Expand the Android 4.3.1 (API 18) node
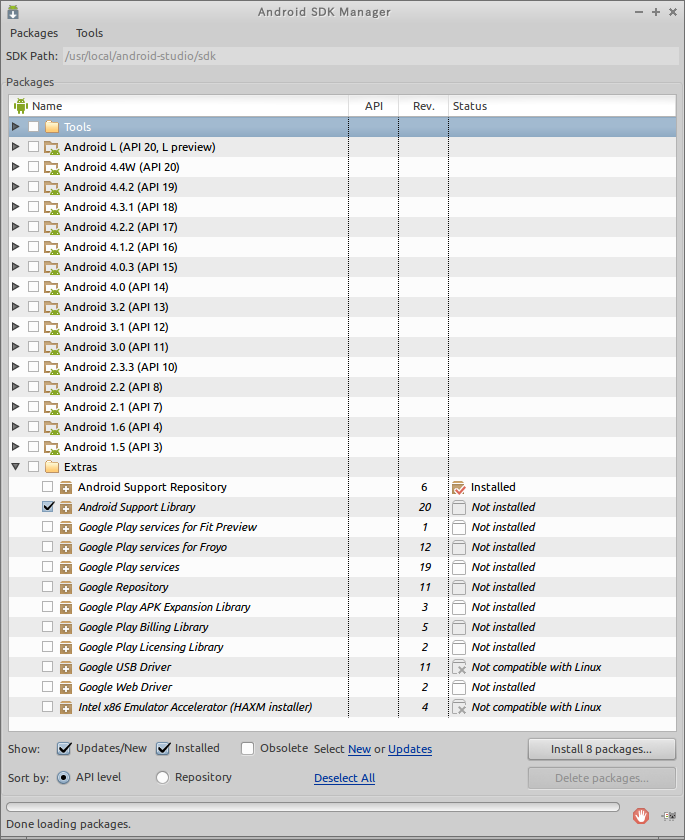 click(x=16, y=206)
